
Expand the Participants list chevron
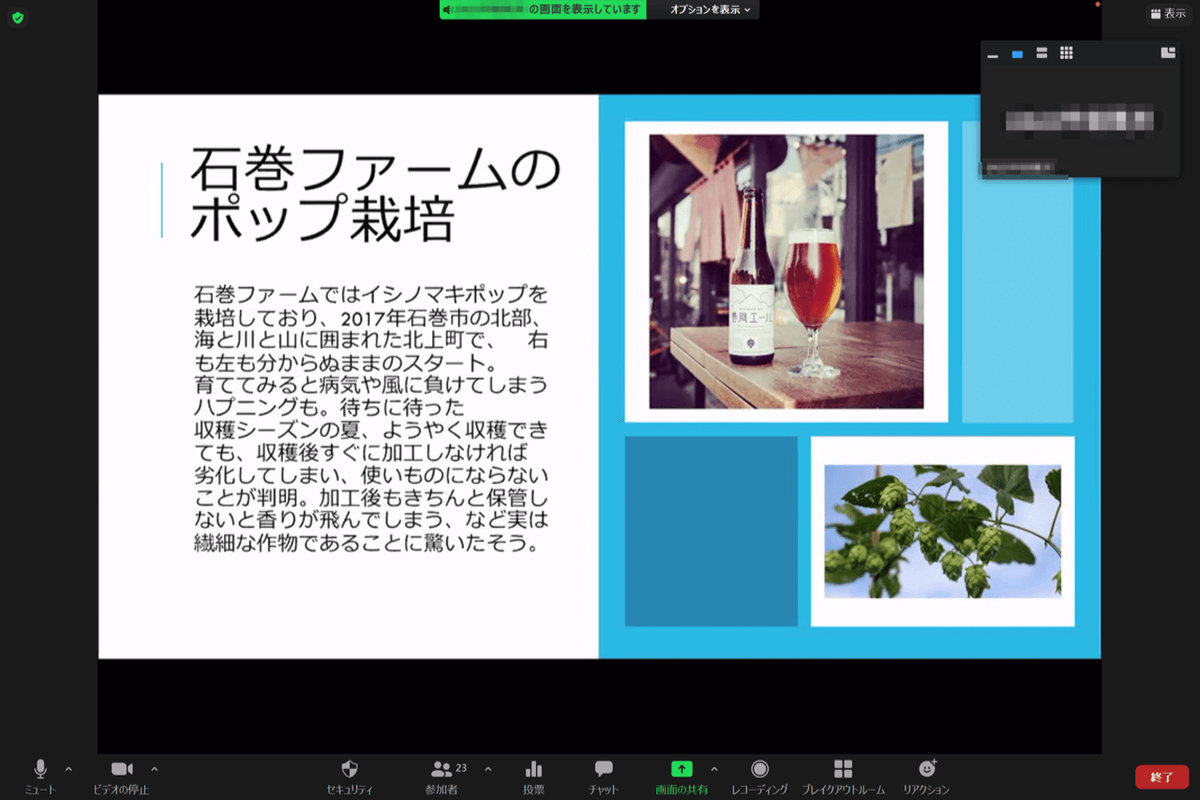tap(487, 770)
